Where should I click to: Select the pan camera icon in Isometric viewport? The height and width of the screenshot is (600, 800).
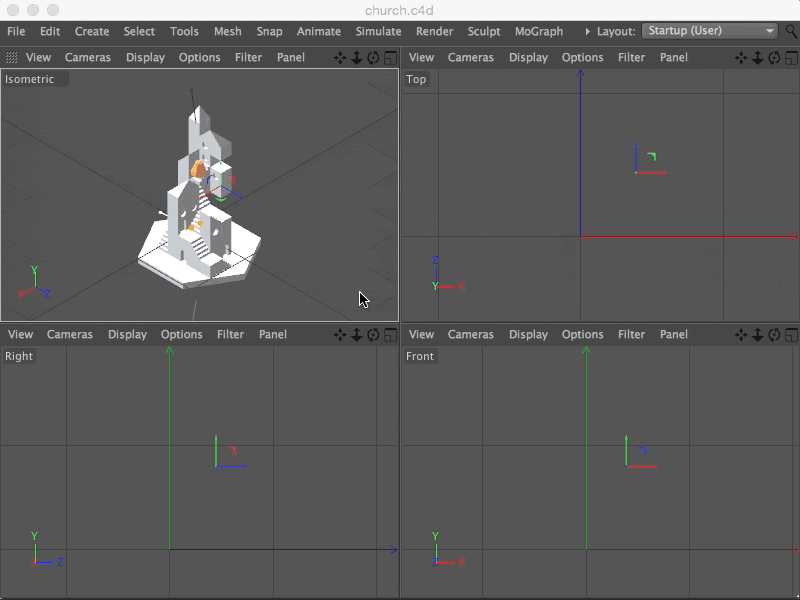click(x=340, y=57)
